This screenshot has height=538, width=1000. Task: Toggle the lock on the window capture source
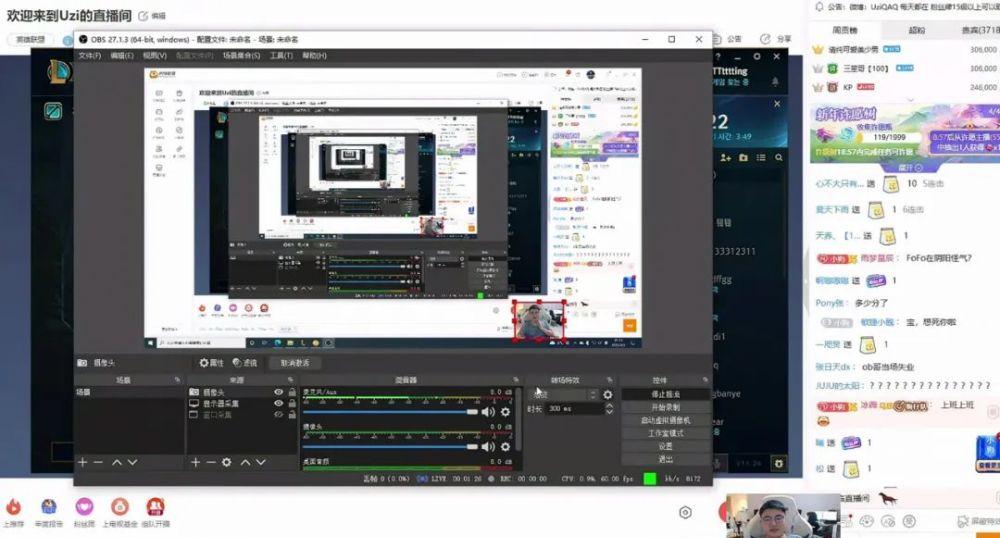pyautogui.click(x=292, y=414)
